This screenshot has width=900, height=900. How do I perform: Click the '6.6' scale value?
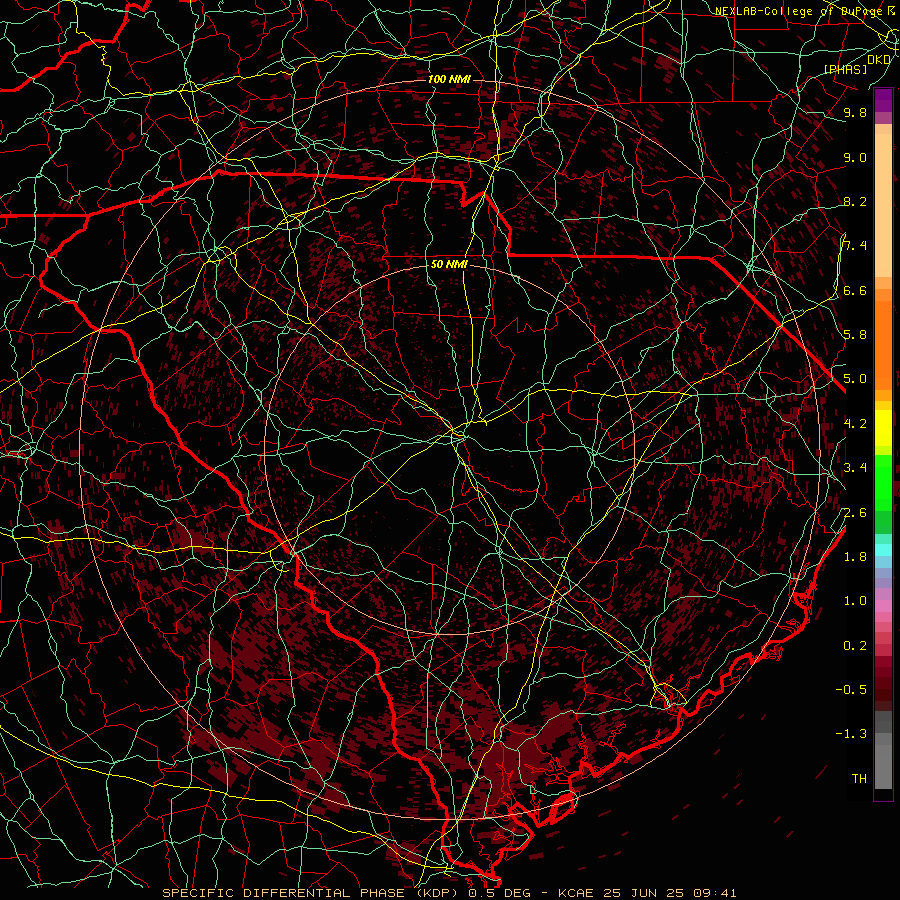[855, 291]
